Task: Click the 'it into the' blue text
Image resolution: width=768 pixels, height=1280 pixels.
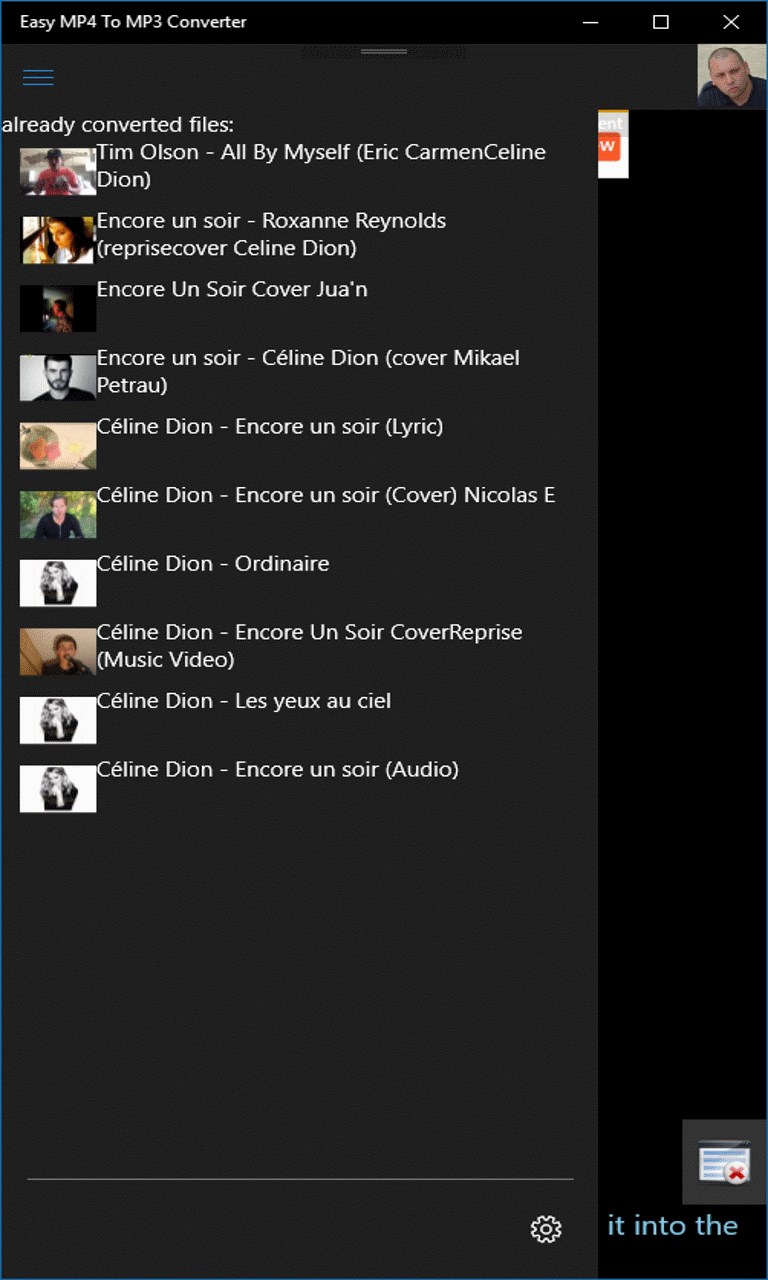Action: point(673,1225)
